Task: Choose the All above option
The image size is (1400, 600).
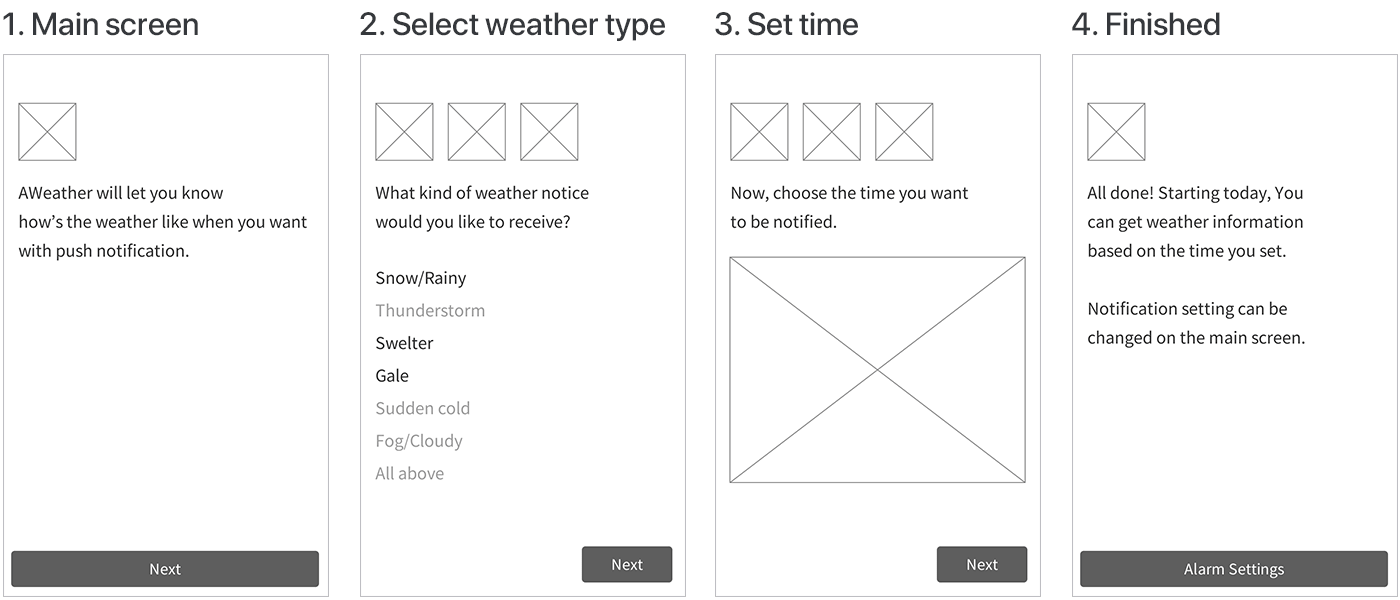Action: 409,473
